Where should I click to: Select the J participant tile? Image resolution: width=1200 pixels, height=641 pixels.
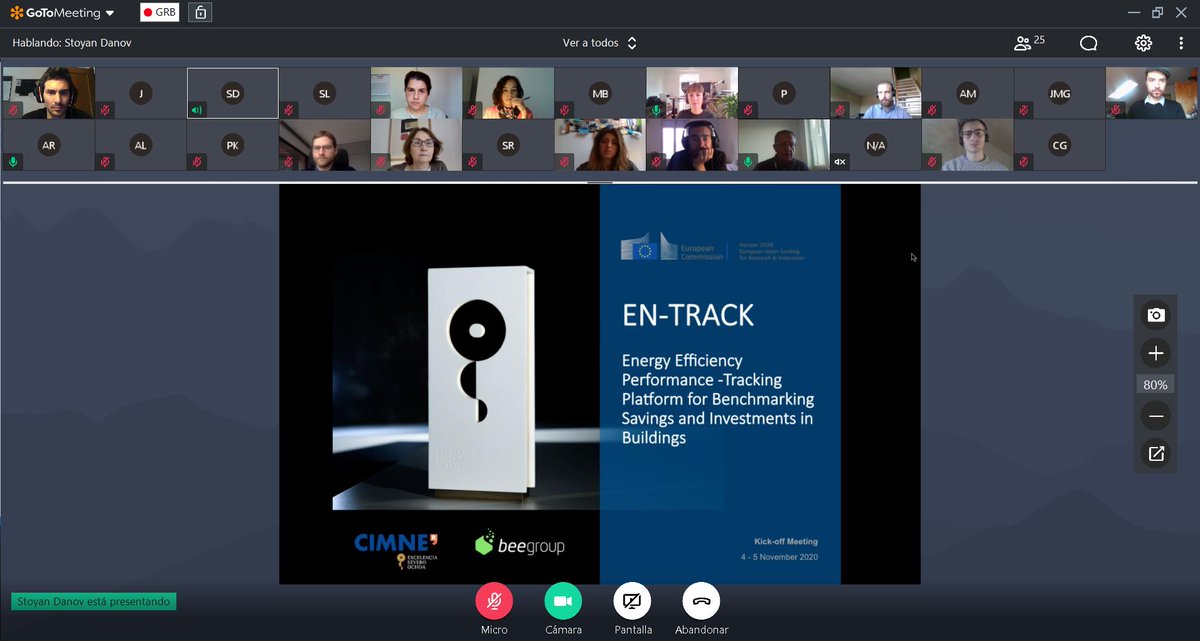click(x=141, y=93)
